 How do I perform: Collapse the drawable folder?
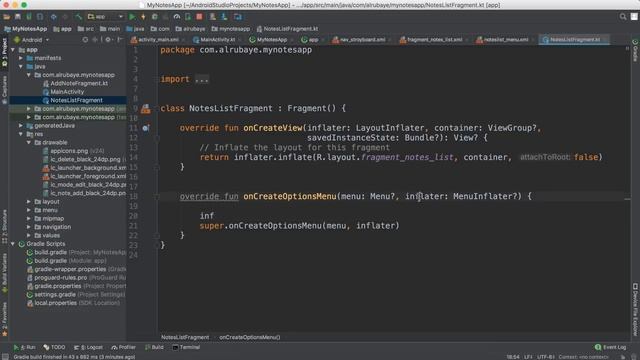pyautogui.click(x=29, y=142)
